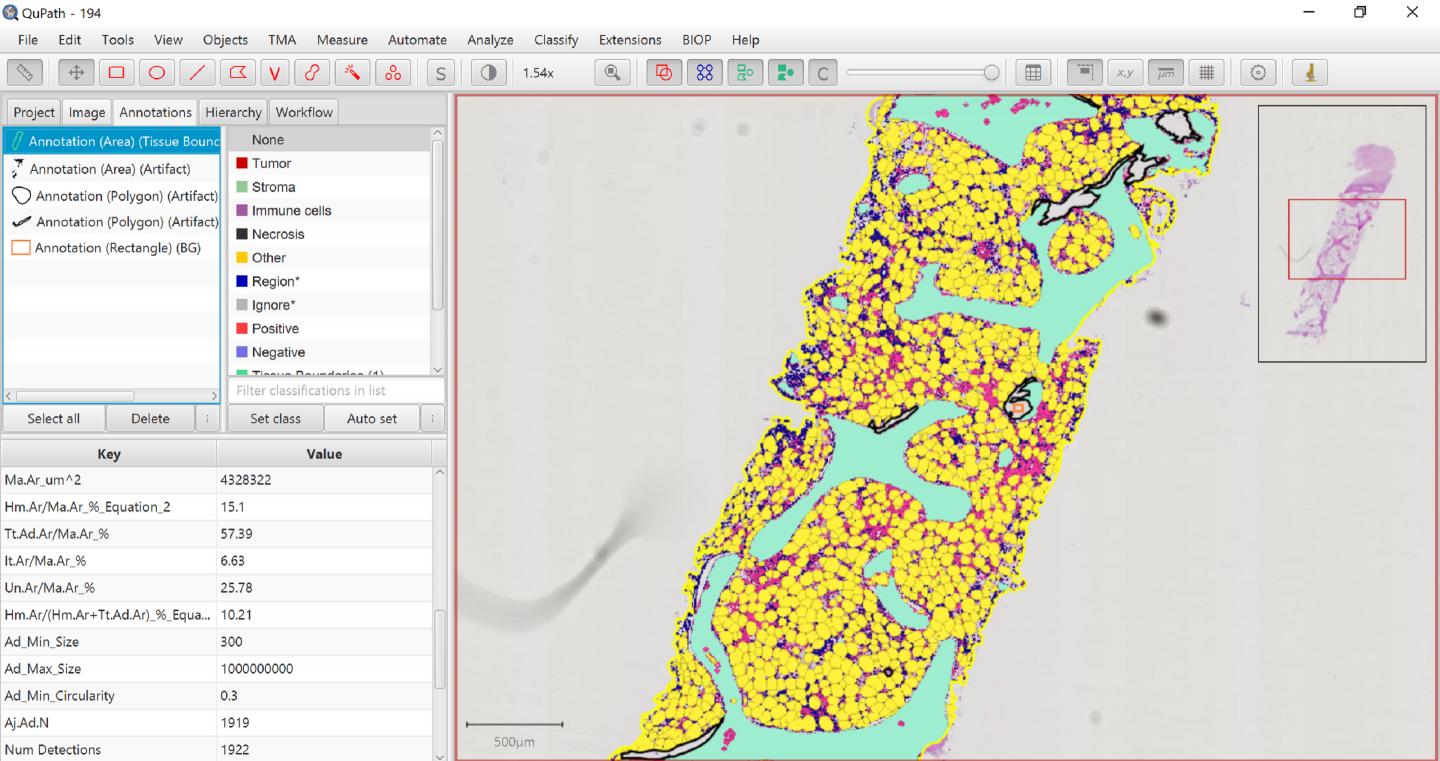Open the Classify menu
Screen dimensions: 1440x761
555,40
